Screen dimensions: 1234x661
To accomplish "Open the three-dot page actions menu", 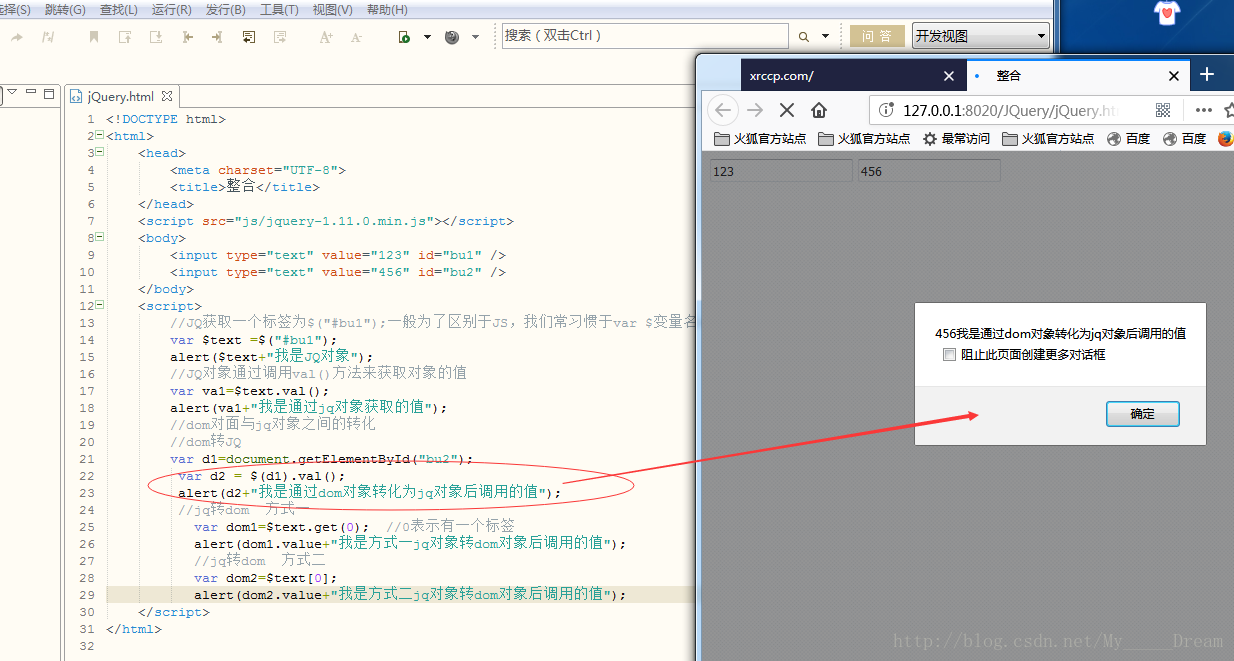I will 1203,110.
